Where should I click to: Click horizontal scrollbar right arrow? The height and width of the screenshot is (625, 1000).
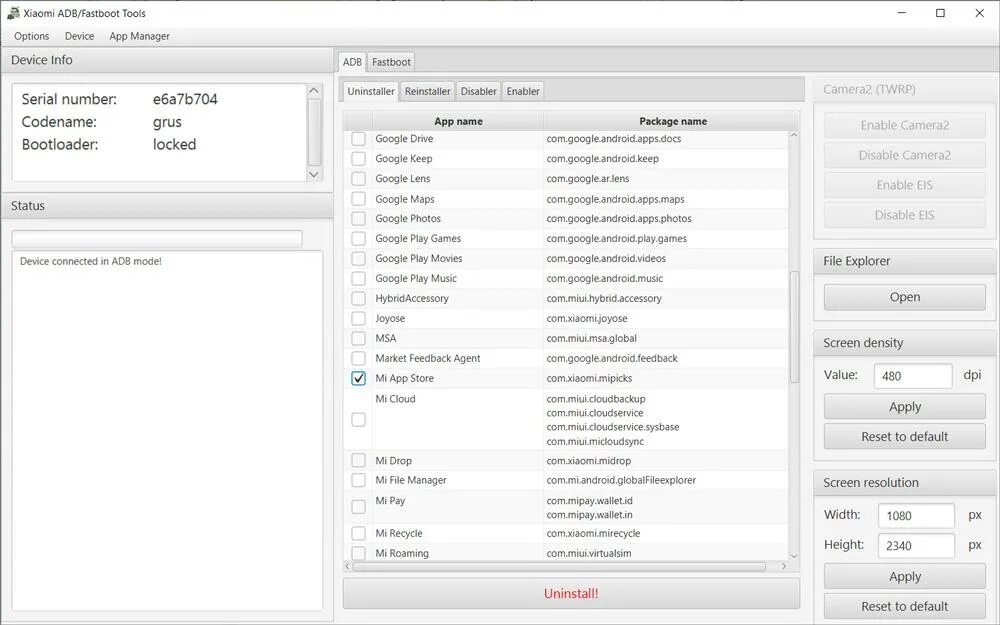coord(784,566)
